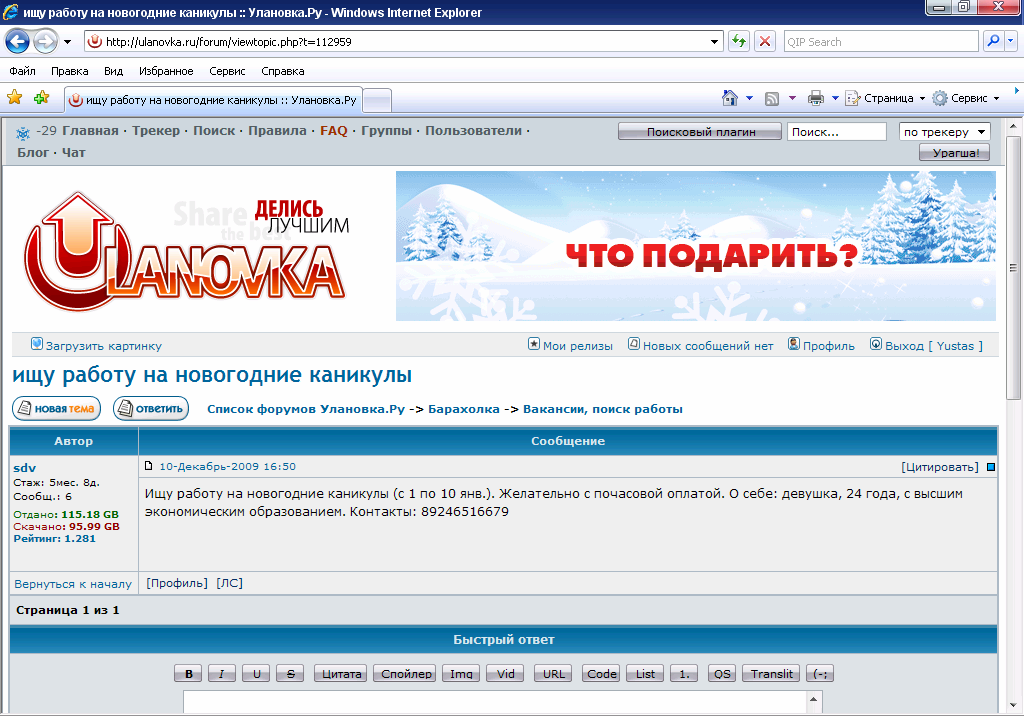This screenshot has width=1024, height=716.
Task: Insert a URL link into the reply
Action: coord(555,673)
